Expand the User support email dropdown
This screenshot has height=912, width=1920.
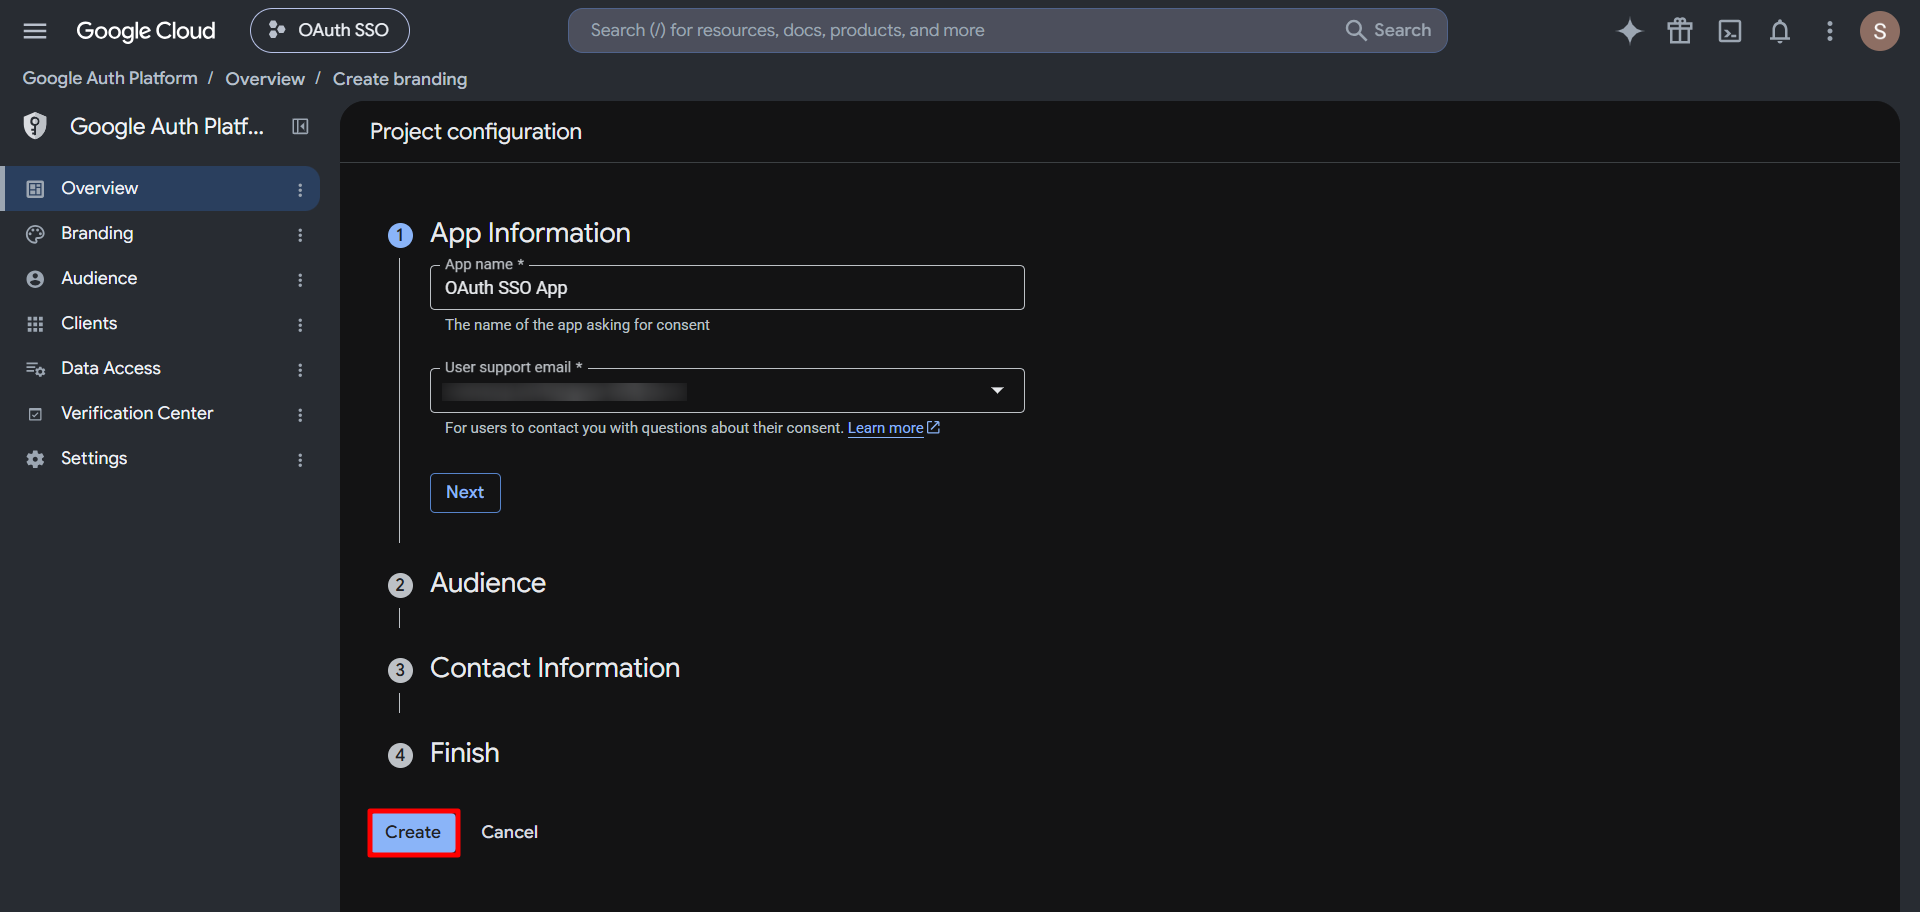(x=727, y=390)
